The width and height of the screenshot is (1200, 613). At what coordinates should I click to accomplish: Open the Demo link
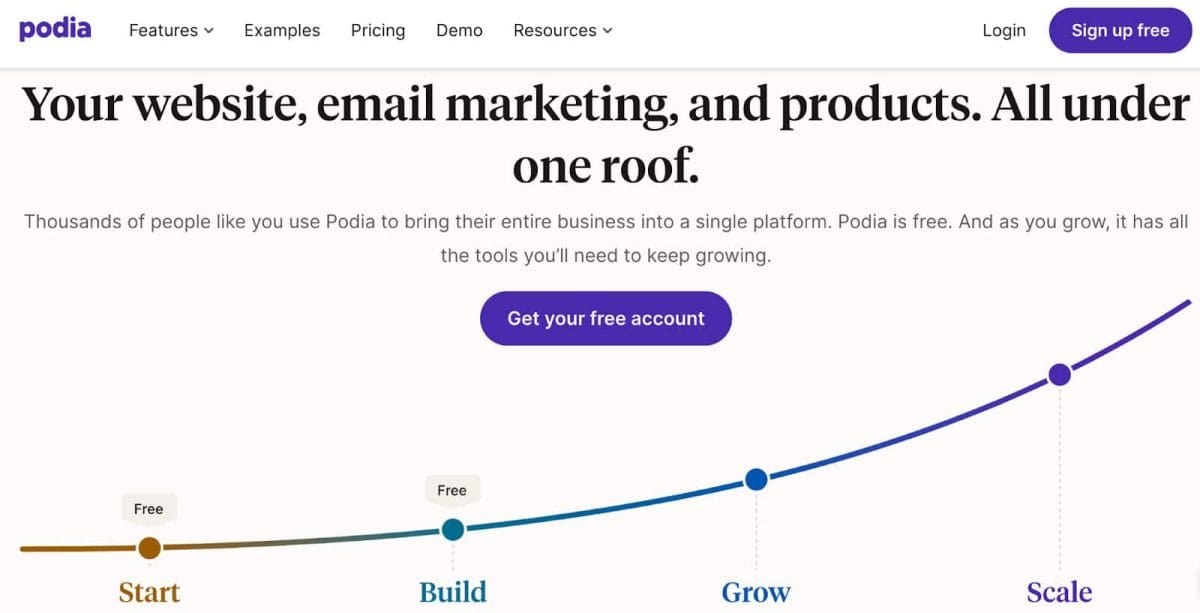coord(459,30)
